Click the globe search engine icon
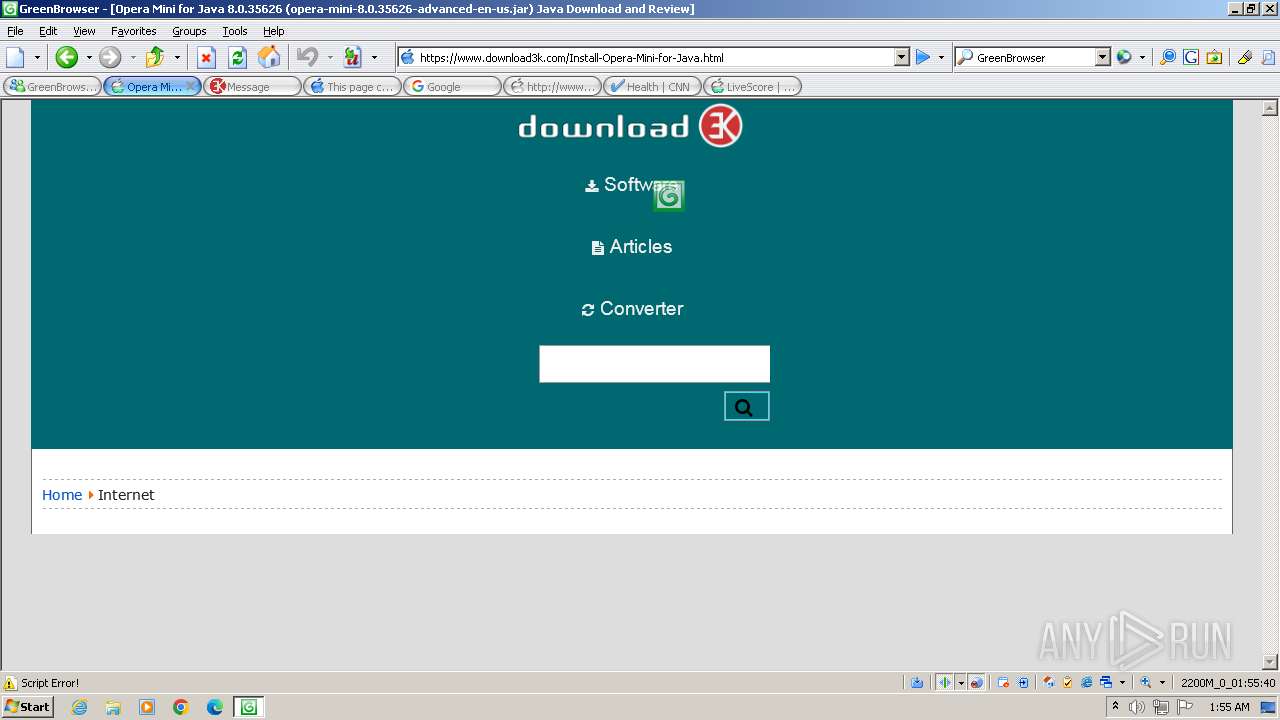The width and height of the screenshot is (1280, 720). click(x=1124, y=58)
